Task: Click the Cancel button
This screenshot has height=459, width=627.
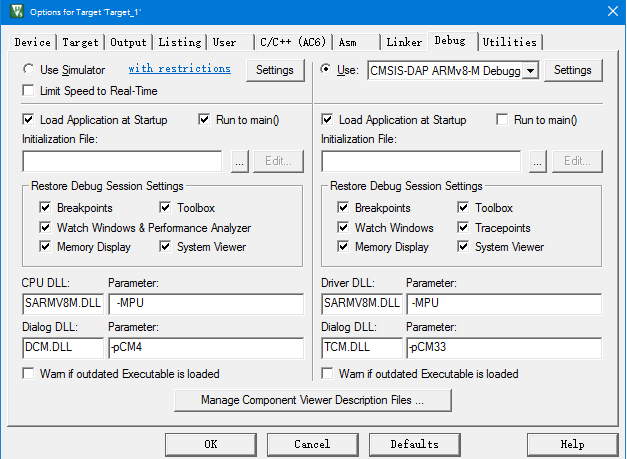Action: [312, 445]
